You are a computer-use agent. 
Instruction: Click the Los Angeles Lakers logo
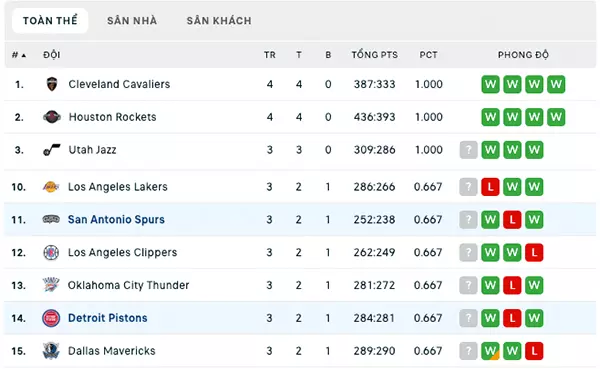(x=51, y=187)
